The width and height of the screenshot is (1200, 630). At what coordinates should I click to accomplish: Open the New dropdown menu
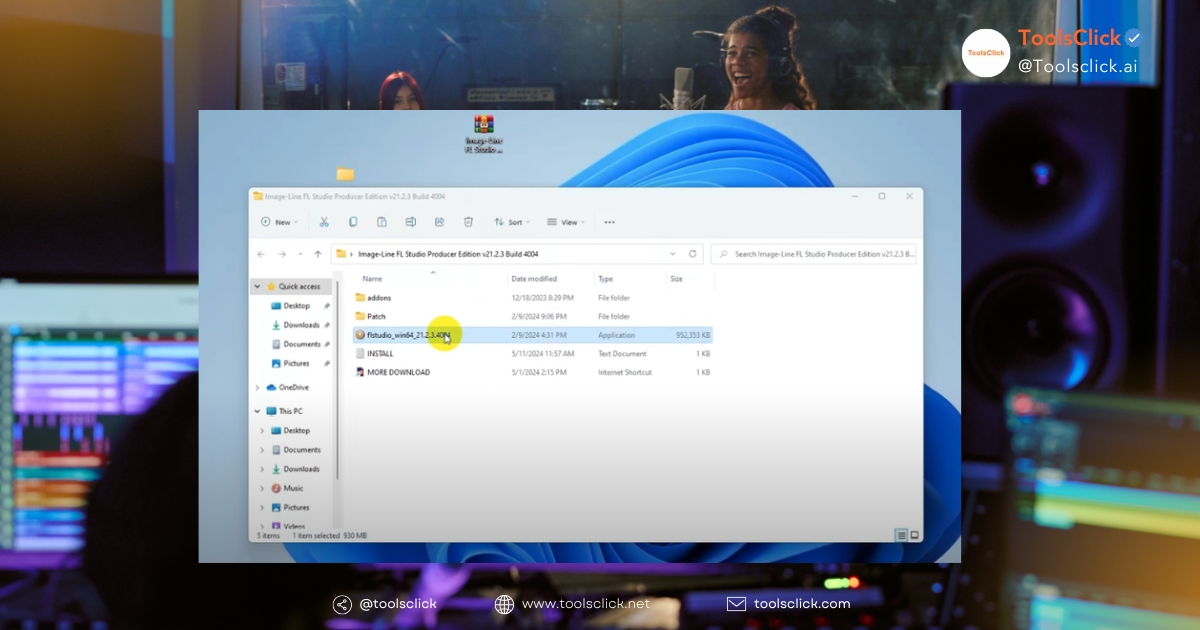coord(280,222)
